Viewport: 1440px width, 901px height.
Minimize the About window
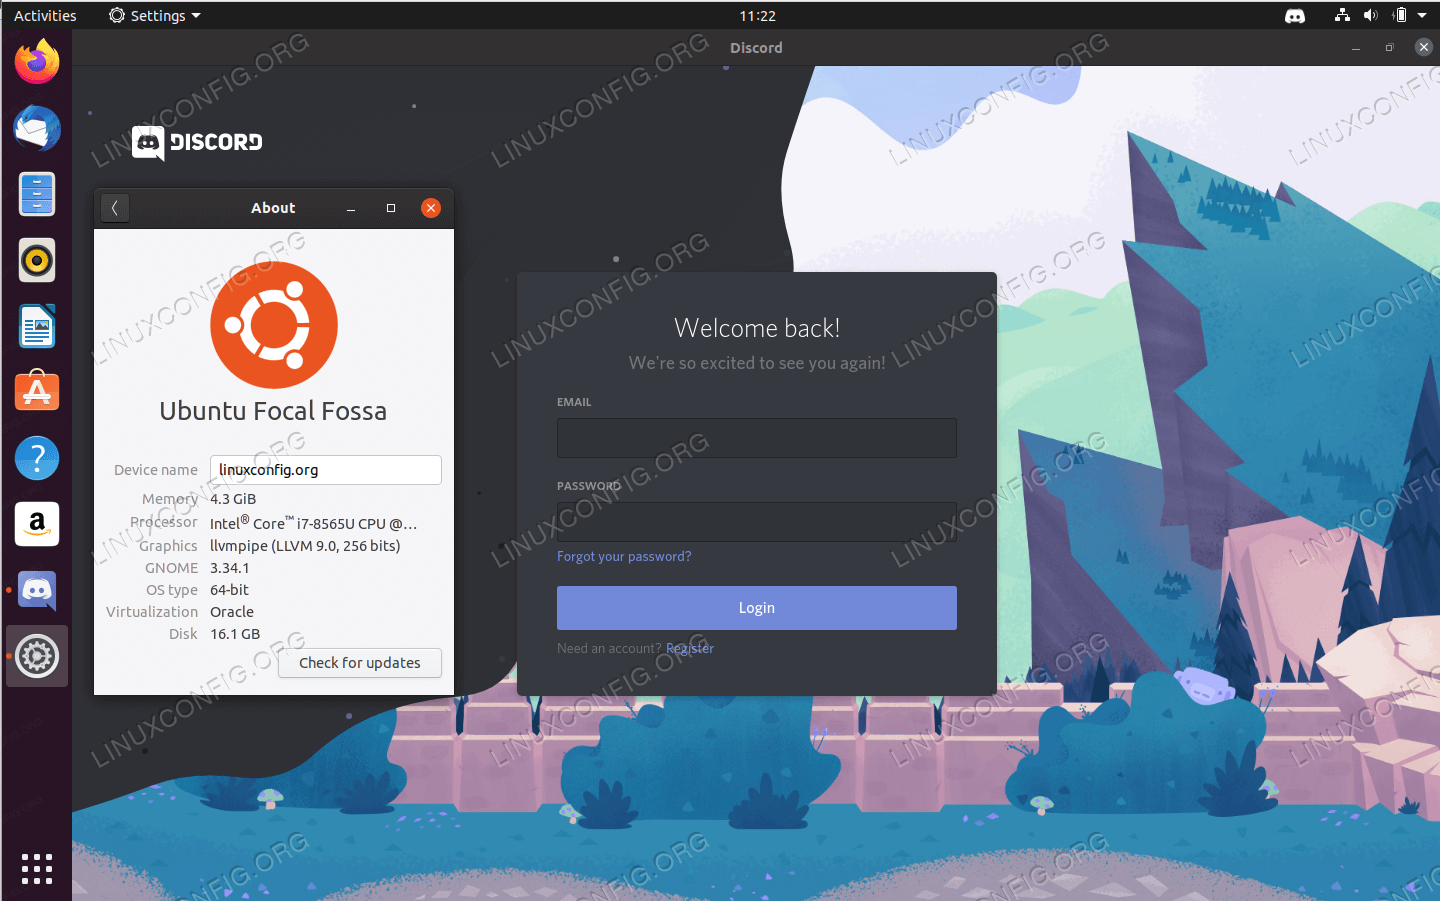tap(351, 208)
